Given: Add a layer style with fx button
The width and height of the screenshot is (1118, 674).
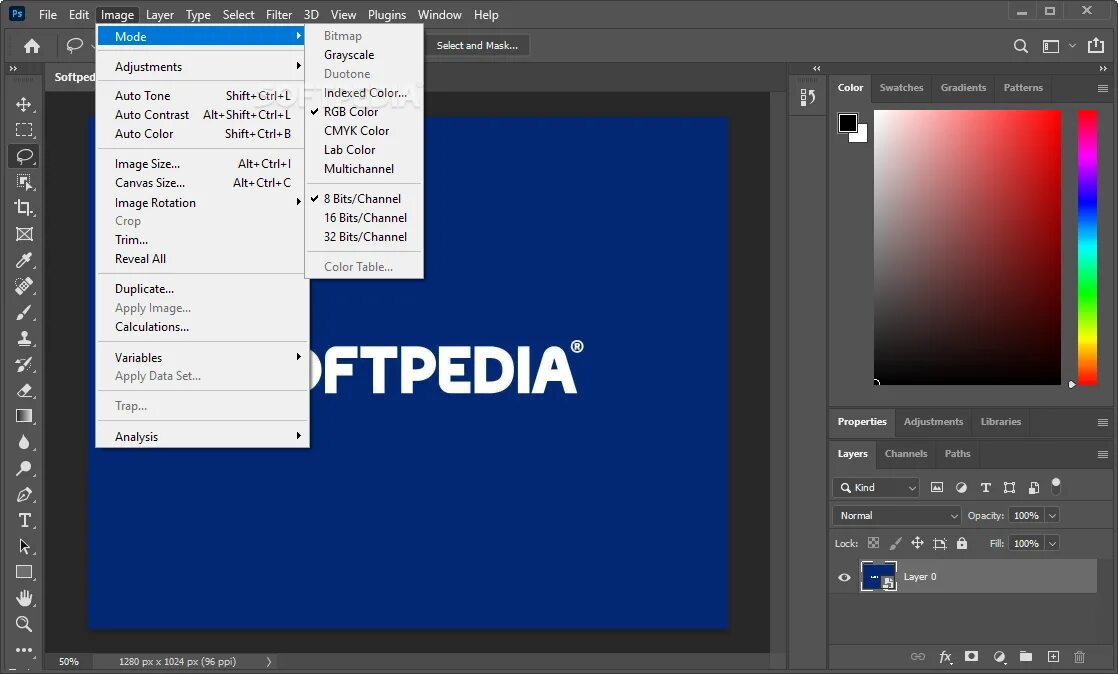Looking at the screenshot, I should pyautogui.click(x=945, y=657).
